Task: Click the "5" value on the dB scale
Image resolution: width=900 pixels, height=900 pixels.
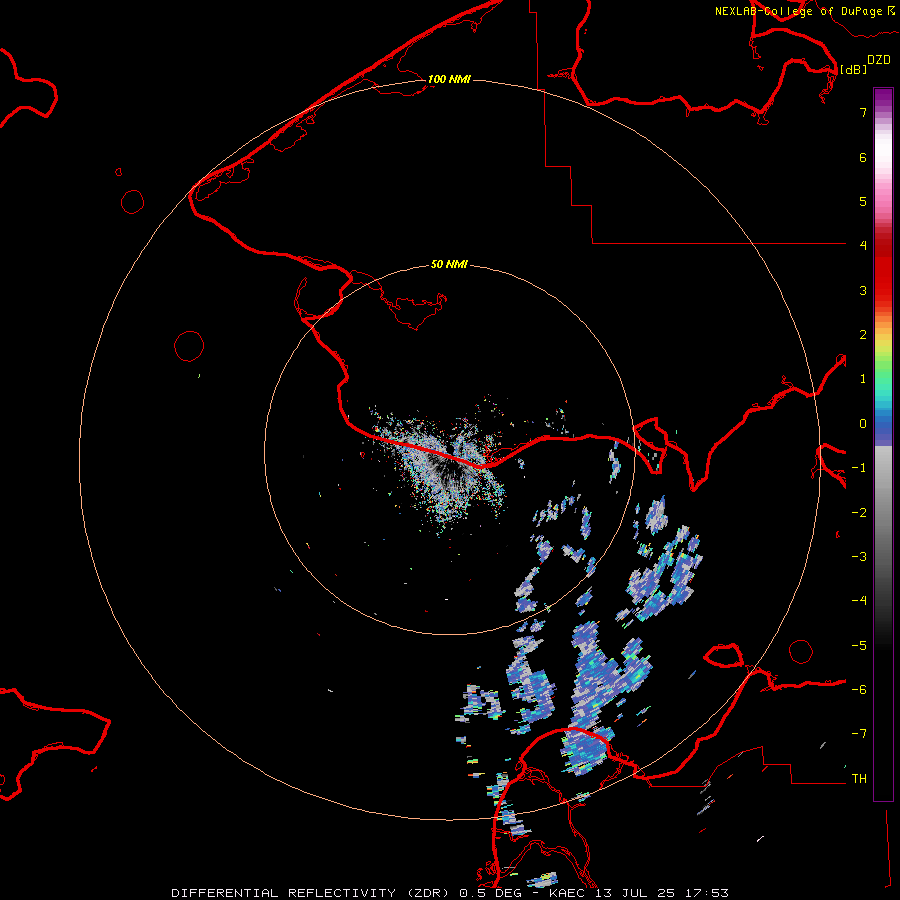Action: pyautogui.click(x=863, y=201)
